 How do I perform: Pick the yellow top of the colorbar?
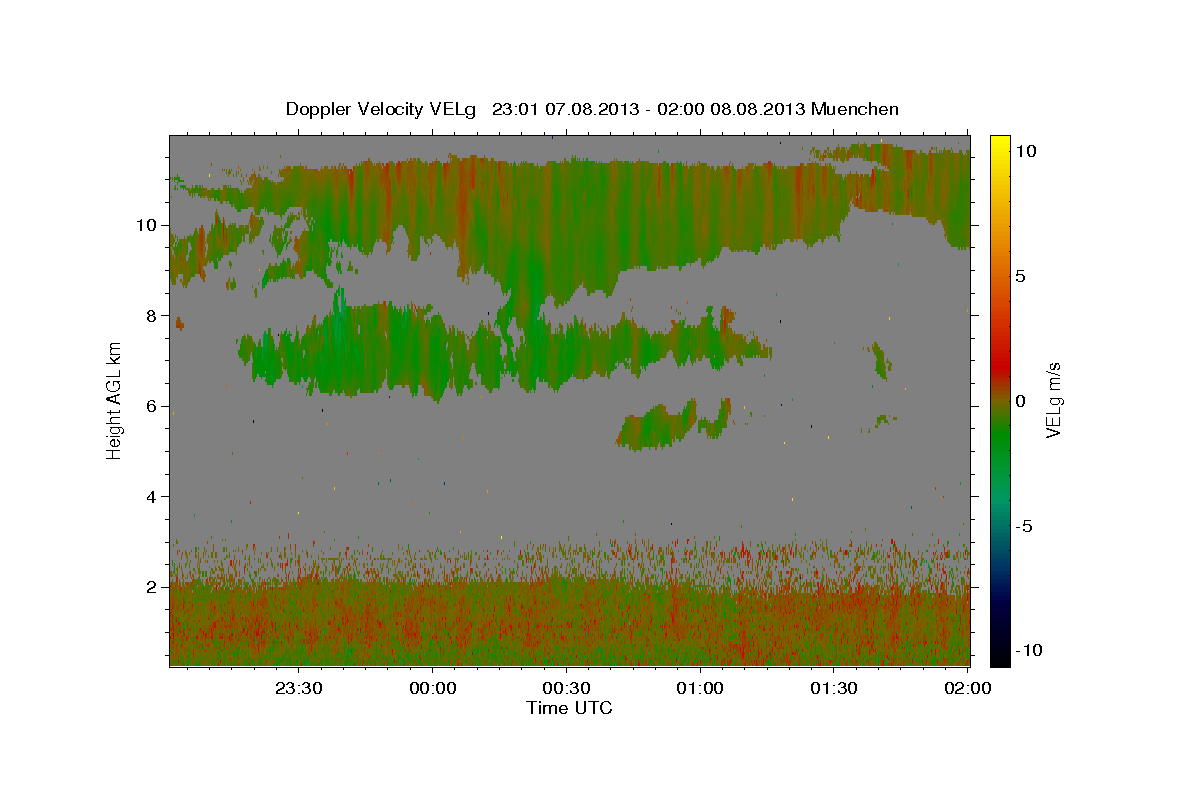tap(999, 145)
